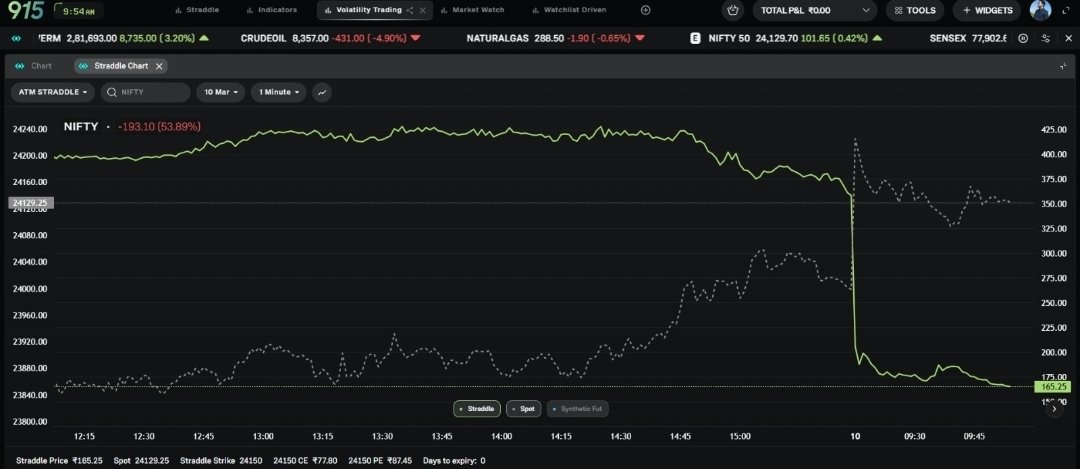Close the Straddle Chart tab
The width and height of the screenshot is (1080, 469).
[x=159, y=66]
